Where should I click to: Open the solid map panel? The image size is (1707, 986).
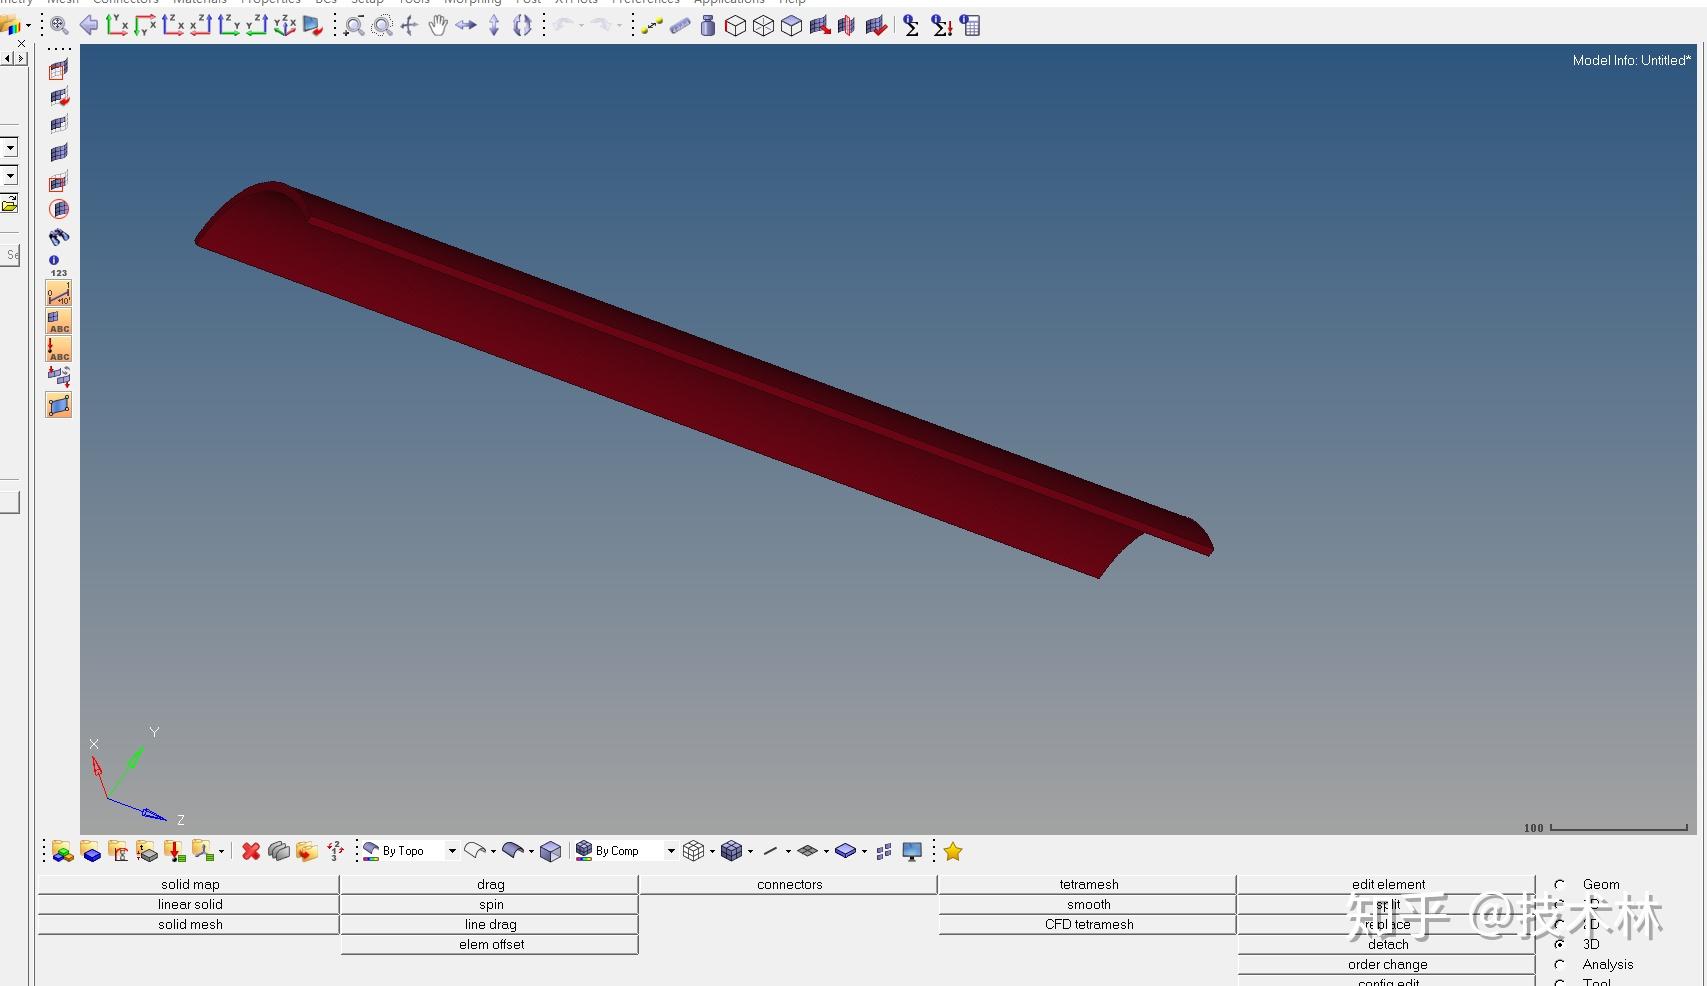(x=189, y=884)
